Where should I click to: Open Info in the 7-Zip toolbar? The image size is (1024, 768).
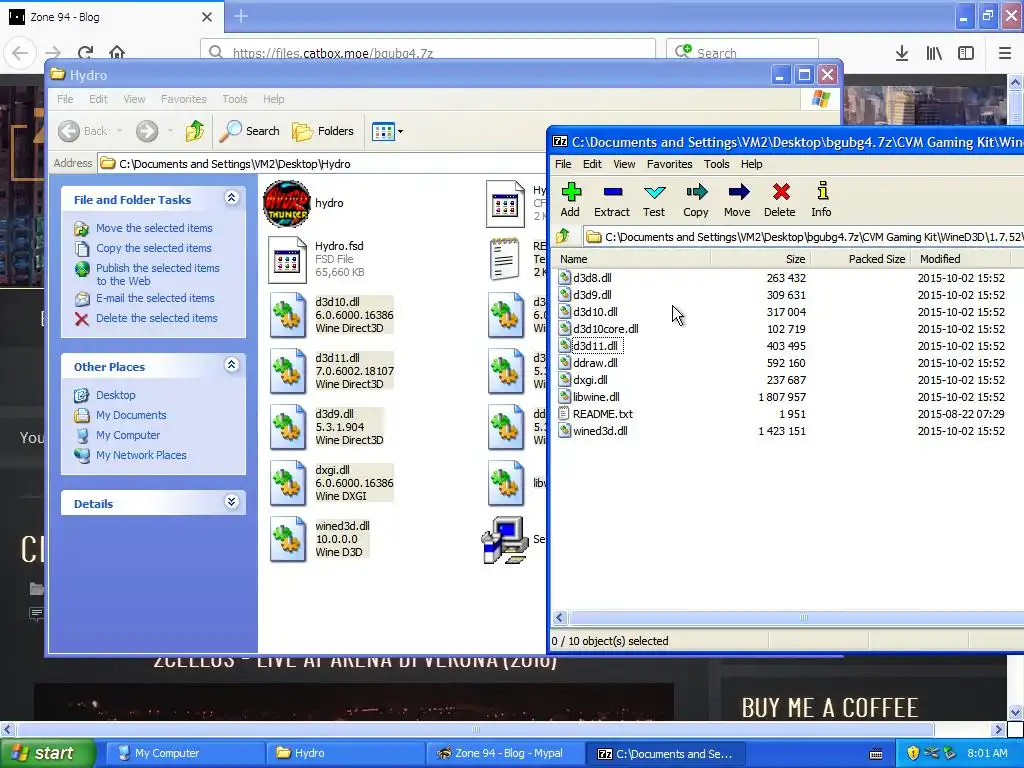click(822, 200)
